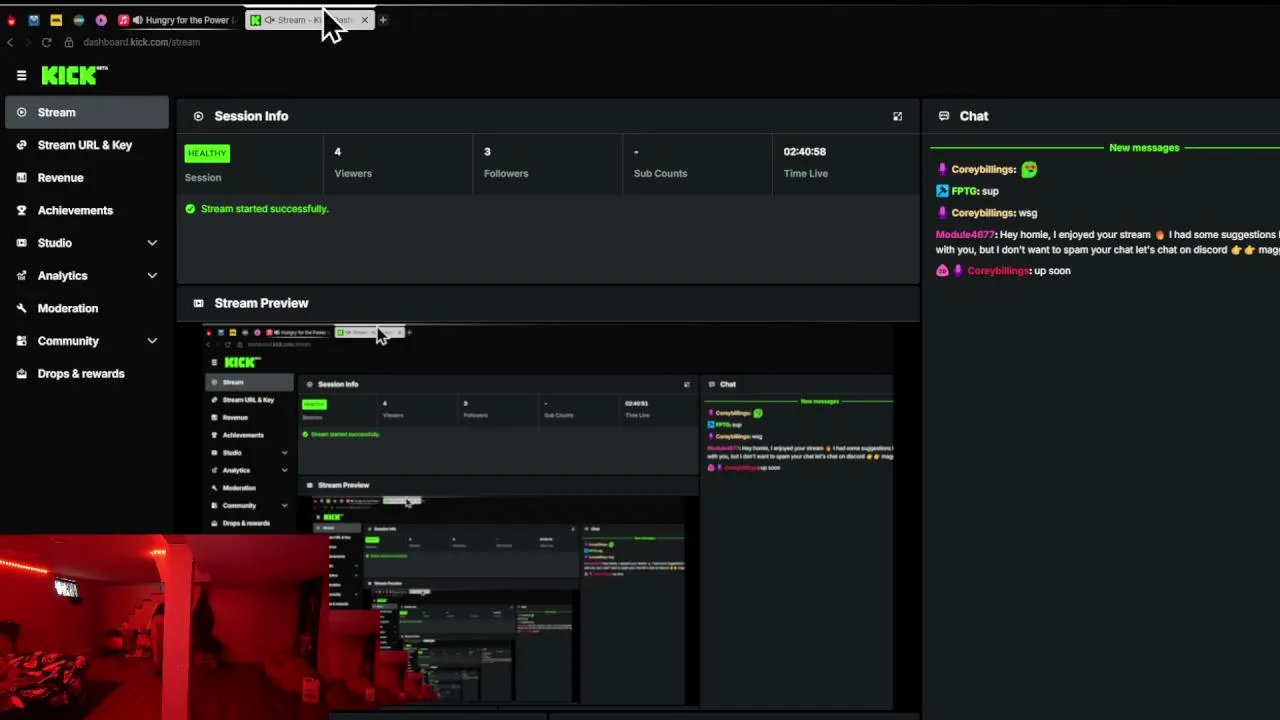Image resolution: width=1280 pixels, height=720 pixels.
Task: Click the audio speaker icon on the Hungry for the Power tab
Action: (x=138, y=20)
